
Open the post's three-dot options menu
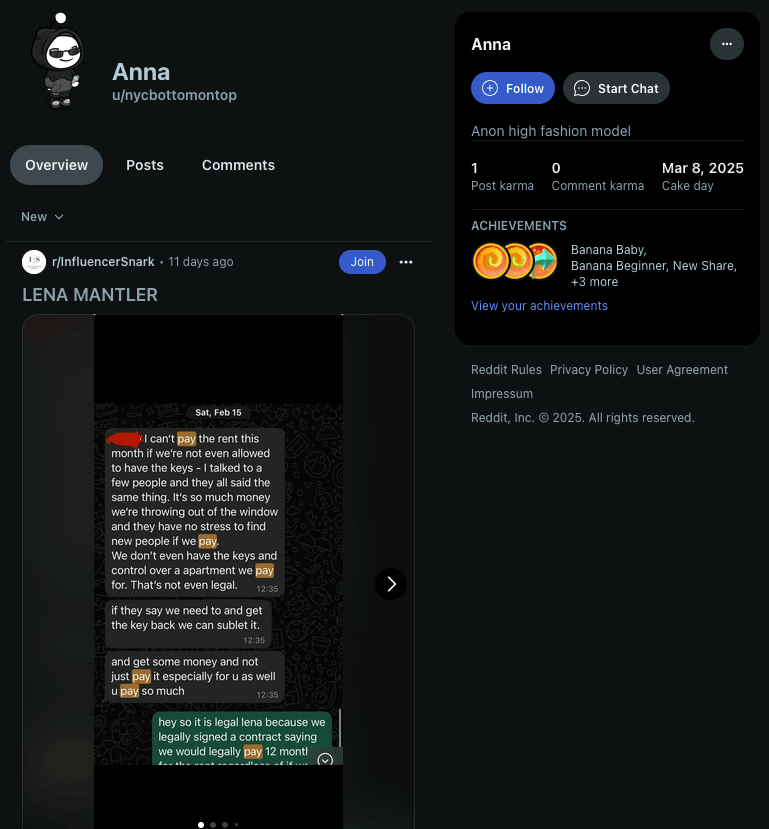pos(405,262)
